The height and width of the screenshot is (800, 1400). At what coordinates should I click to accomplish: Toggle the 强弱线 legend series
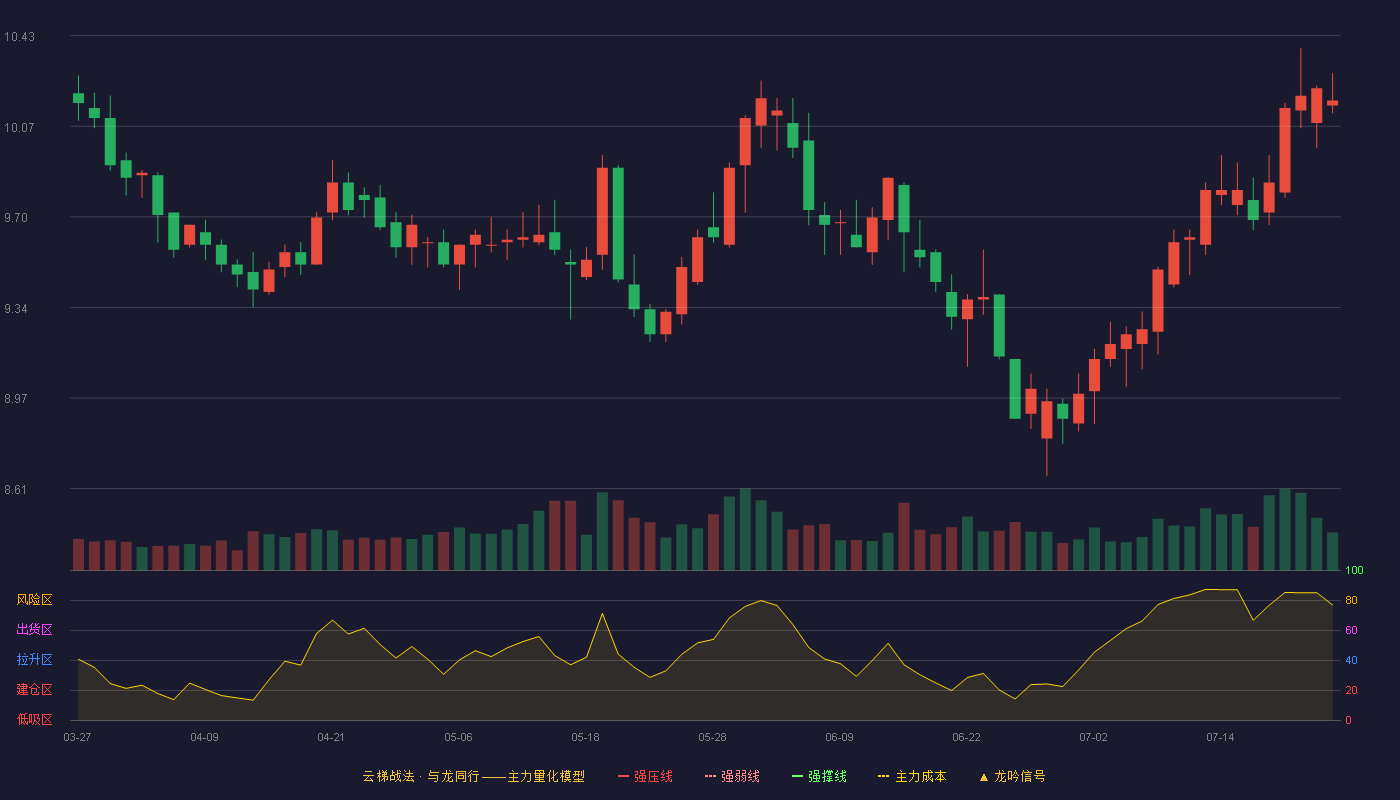(732, 776)
